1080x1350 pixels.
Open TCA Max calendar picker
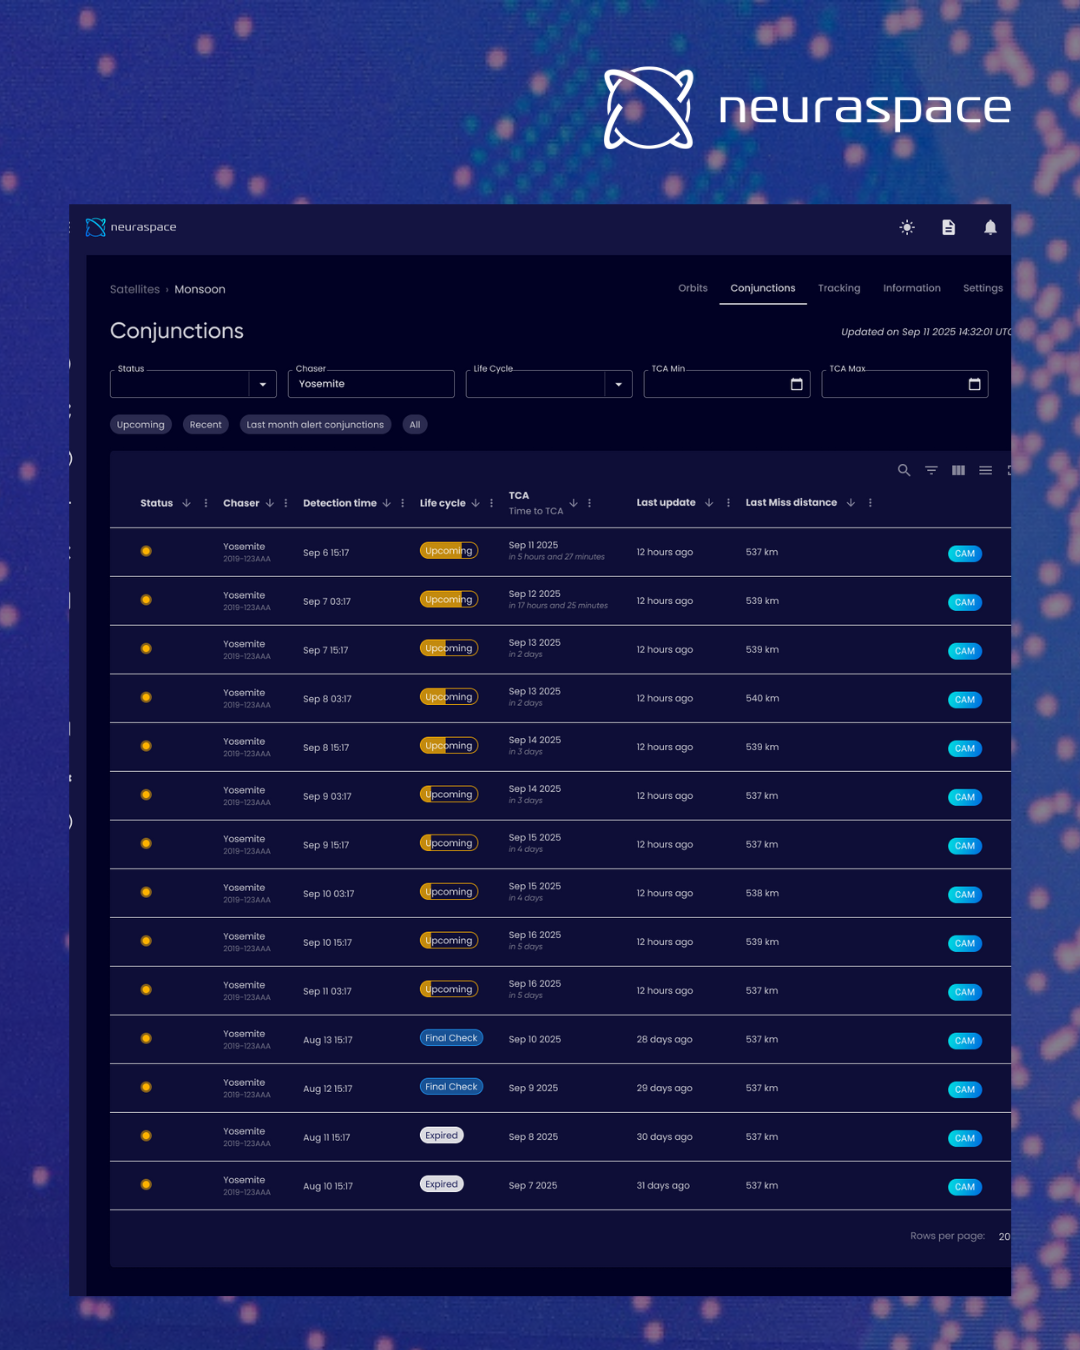pos(975,384)
